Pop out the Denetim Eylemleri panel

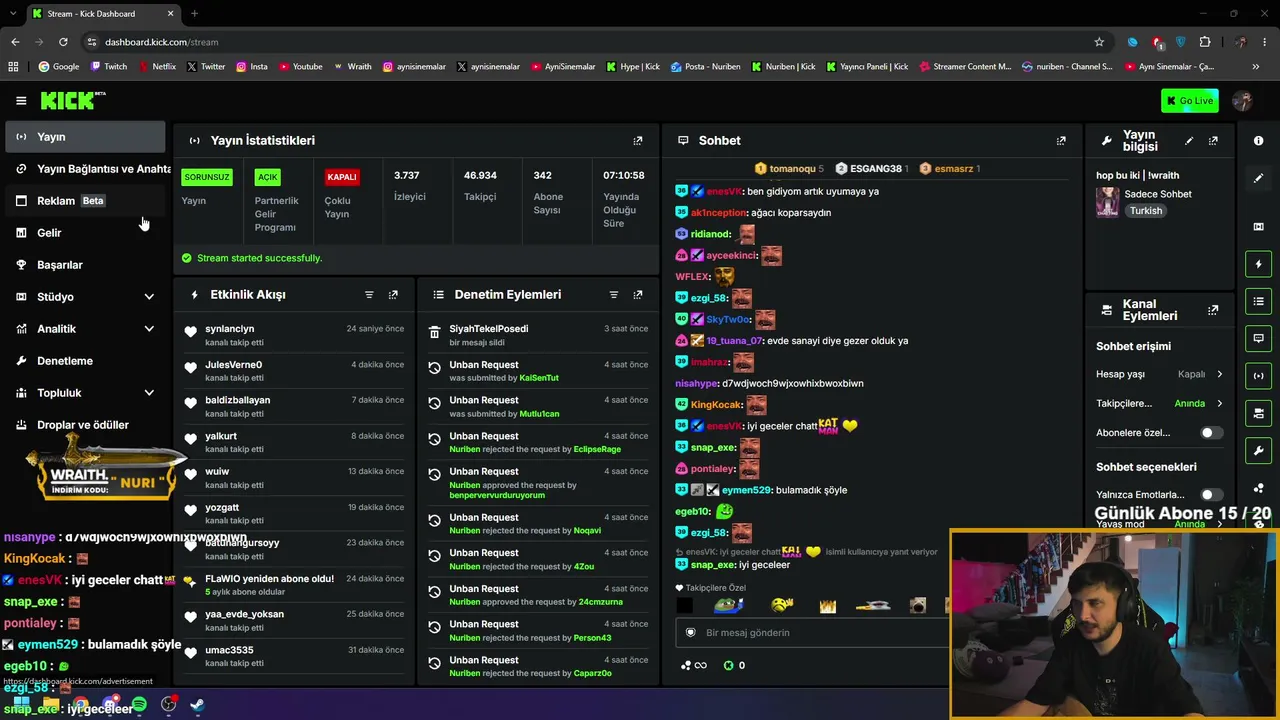coord(638,295)
